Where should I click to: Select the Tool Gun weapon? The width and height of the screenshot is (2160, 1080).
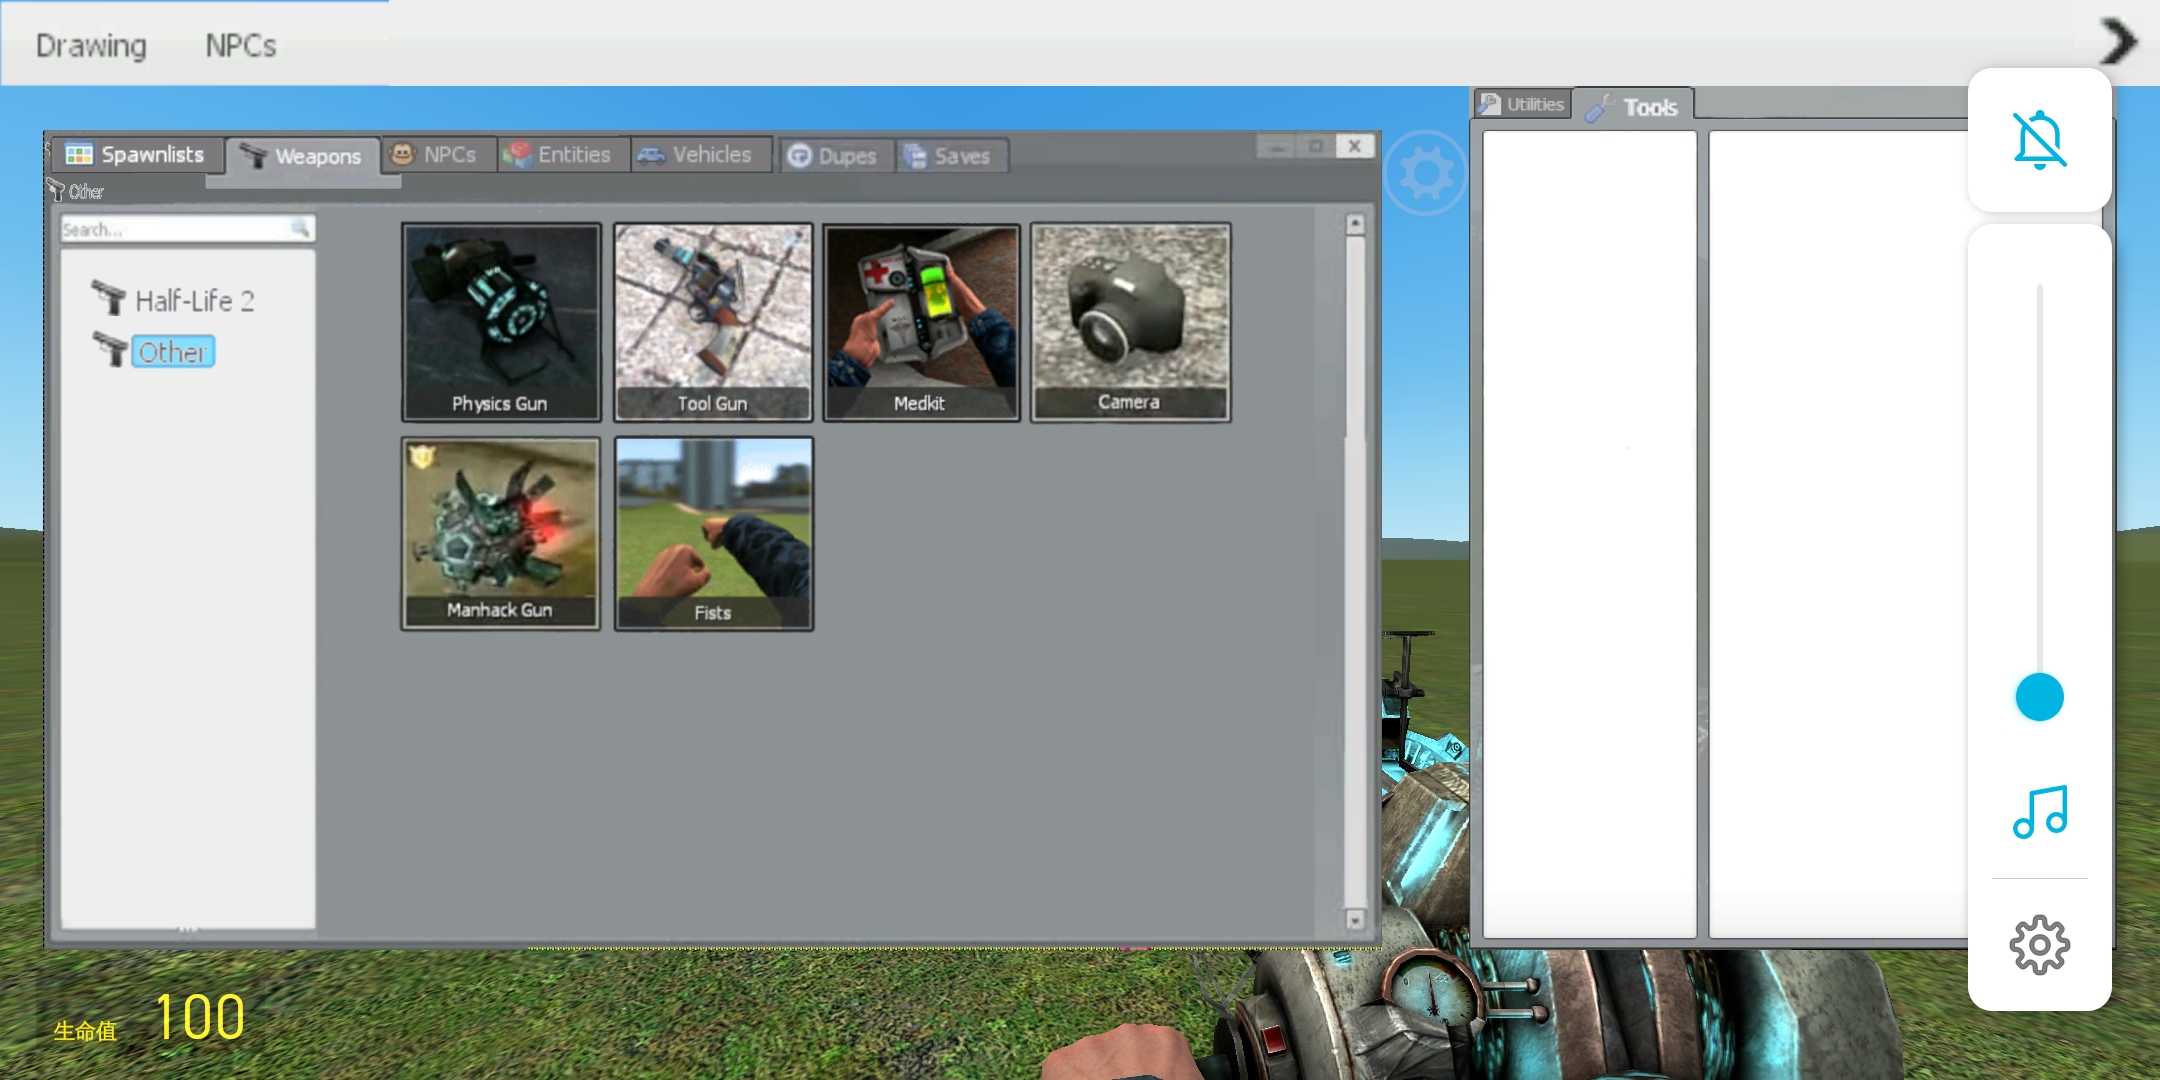click(713, 322)
